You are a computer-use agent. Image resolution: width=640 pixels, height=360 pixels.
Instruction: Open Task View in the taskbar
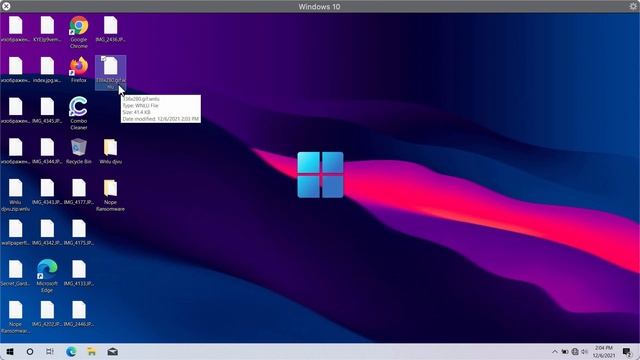click(x=50, y=351)
